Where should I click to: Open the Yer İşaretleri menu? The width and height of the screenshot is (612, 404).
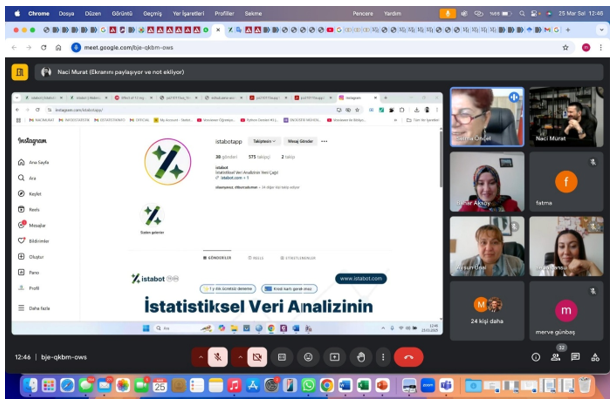190,13
